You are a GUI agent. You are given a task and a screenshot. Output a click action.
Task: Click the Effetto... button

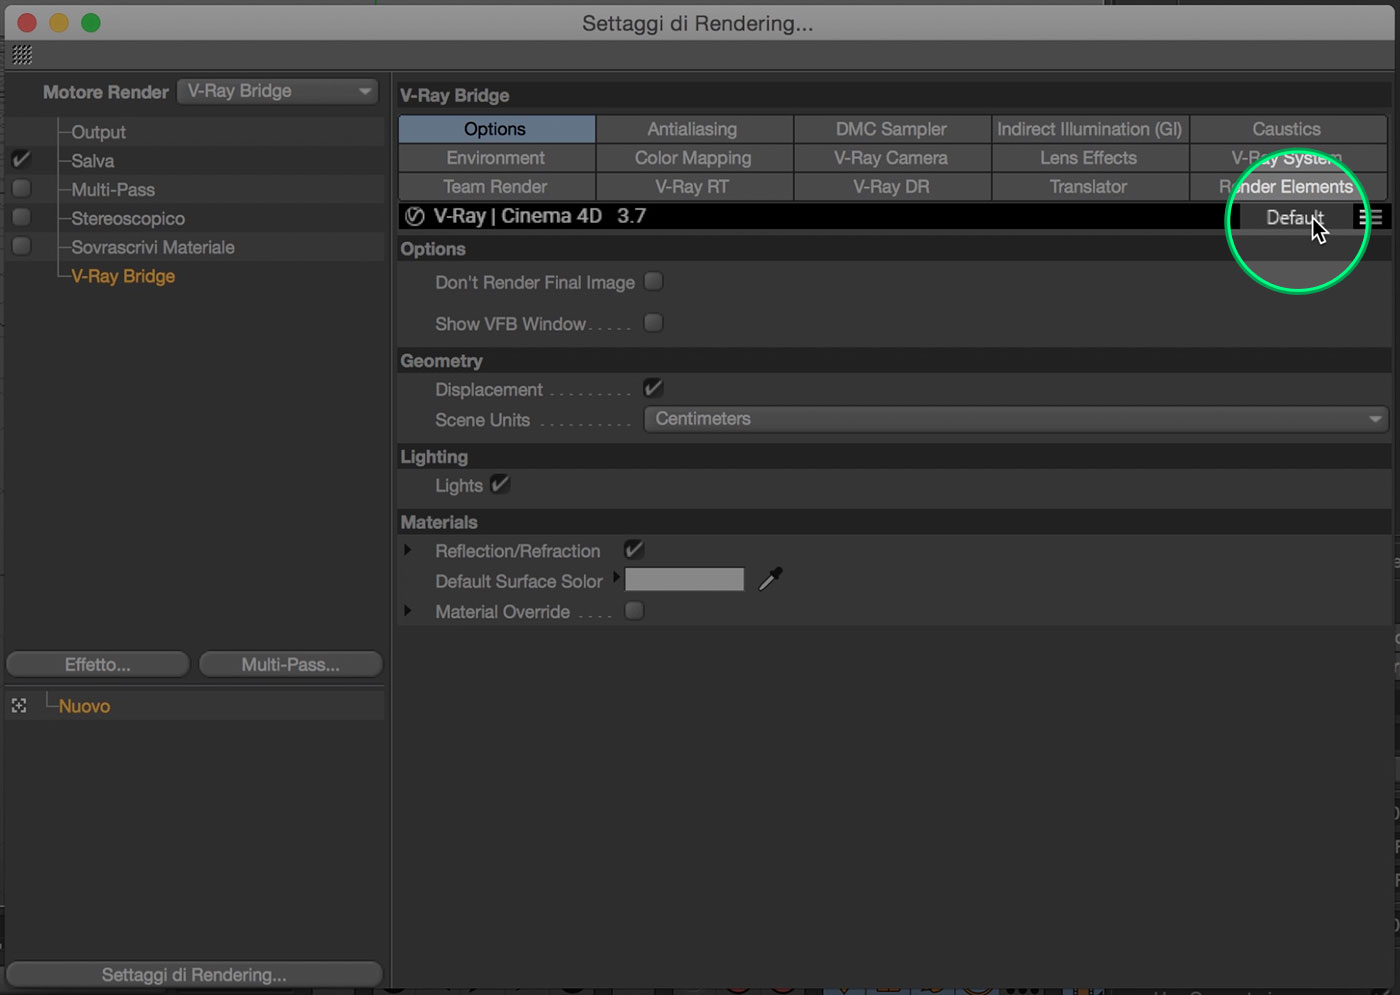point(98,664)
